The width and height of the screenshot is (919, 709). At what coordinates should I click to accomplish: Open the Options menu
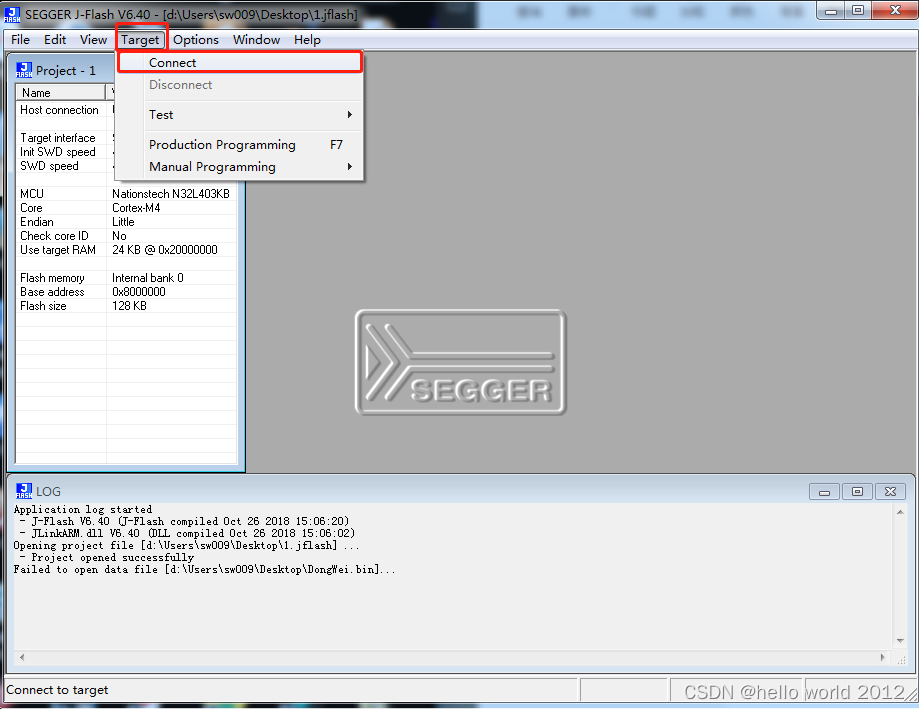196,40
